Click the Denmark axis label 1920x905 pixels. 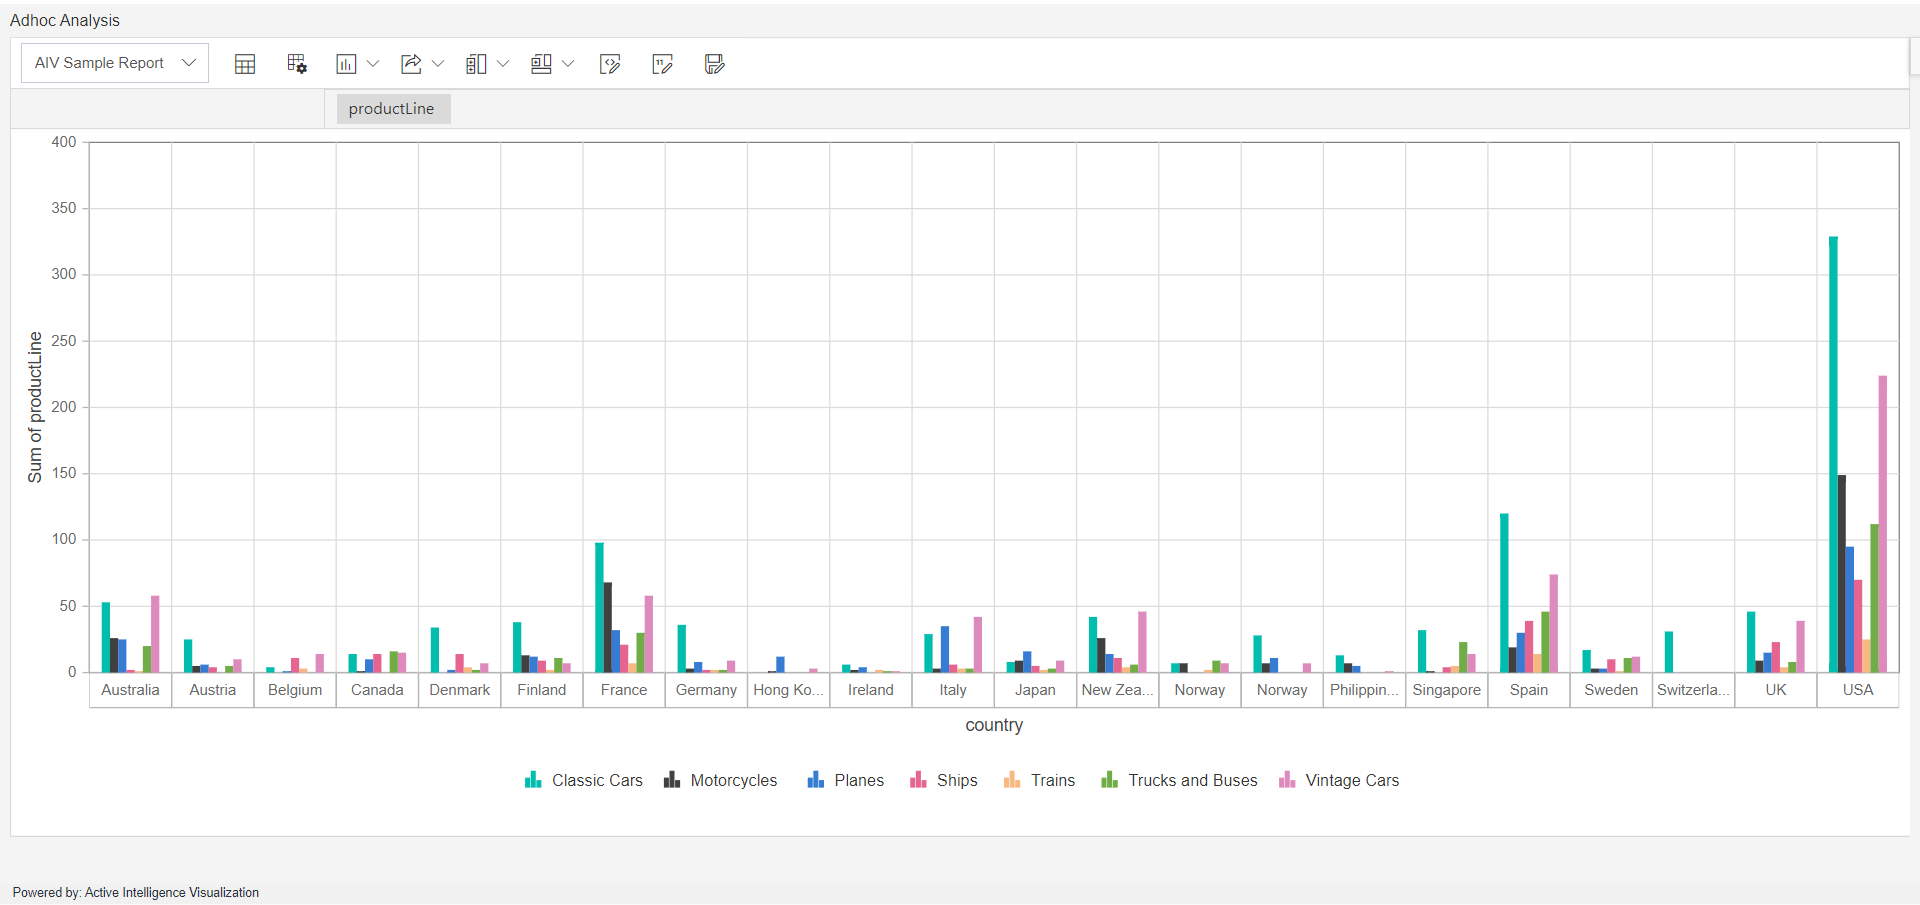pyautogui.click(x=460, y=690)
